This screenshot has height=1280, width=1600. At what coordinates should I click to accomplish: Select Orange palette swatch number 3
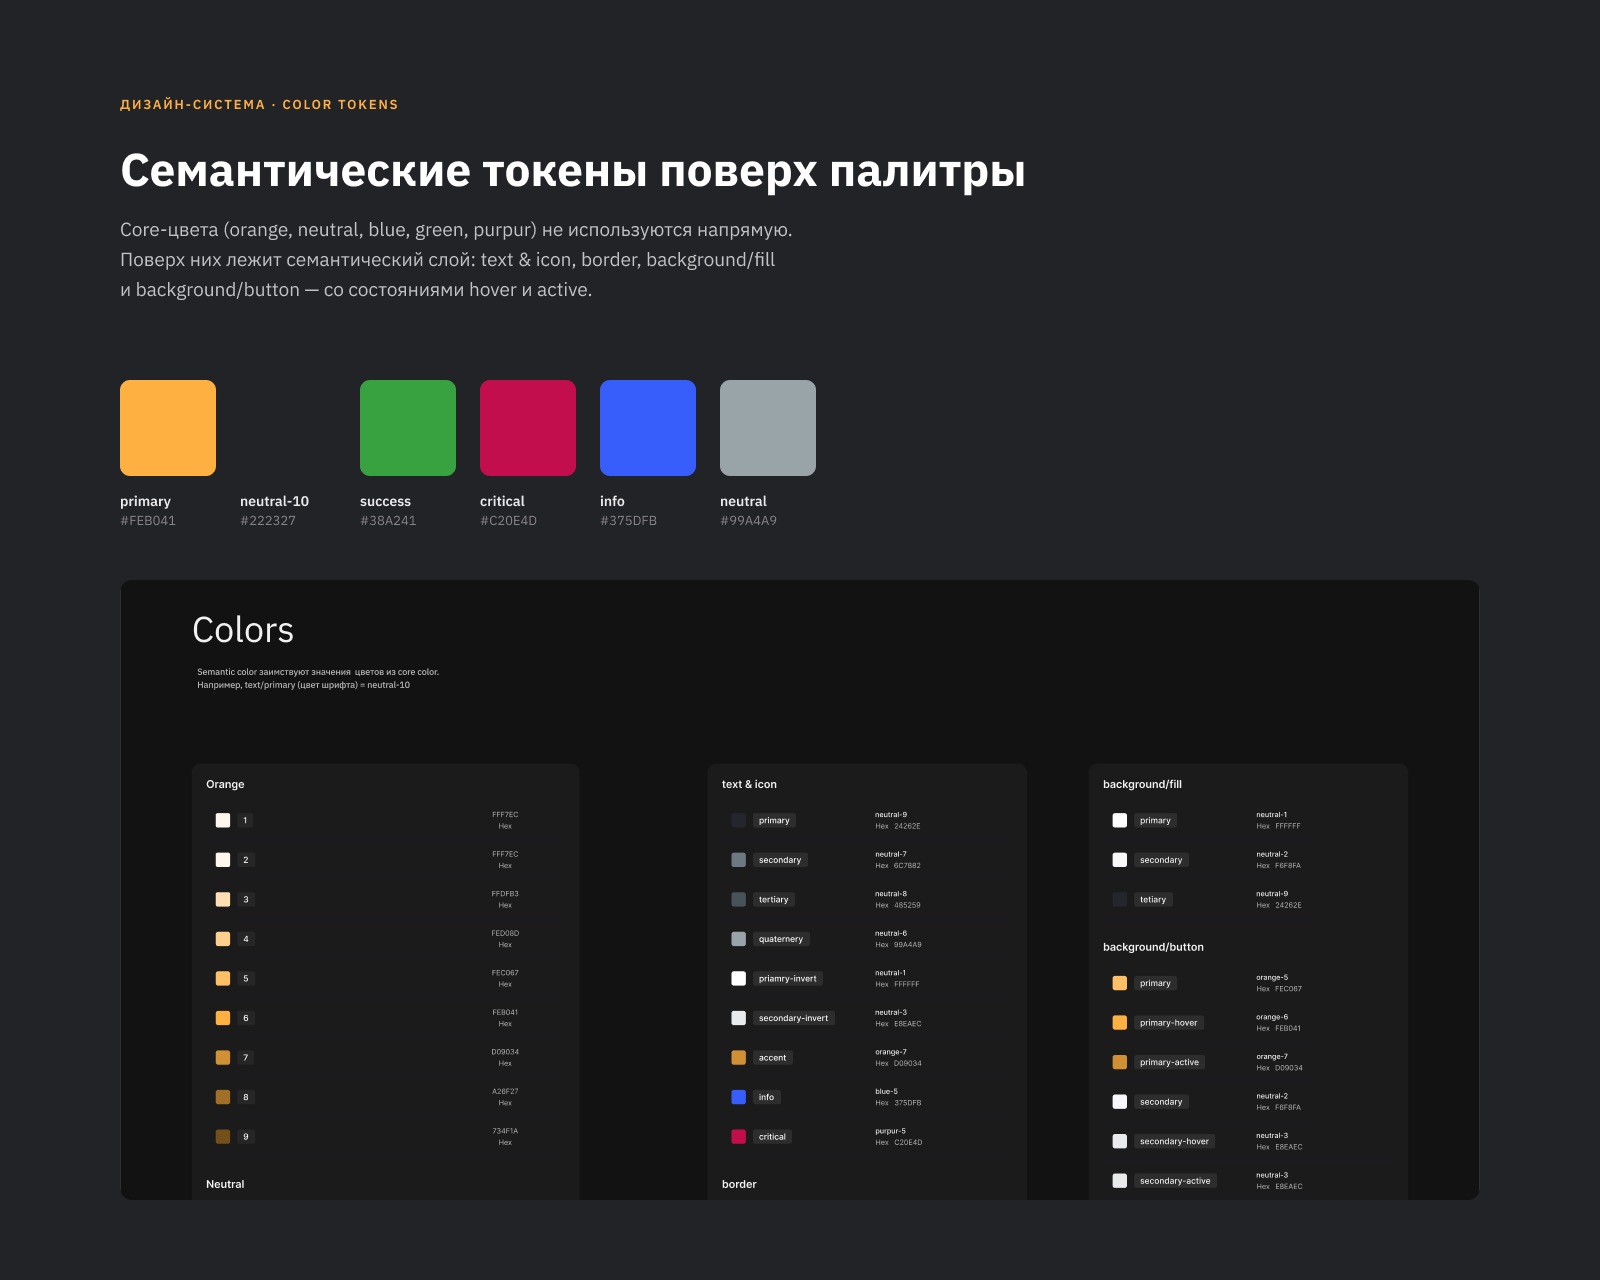223,899
